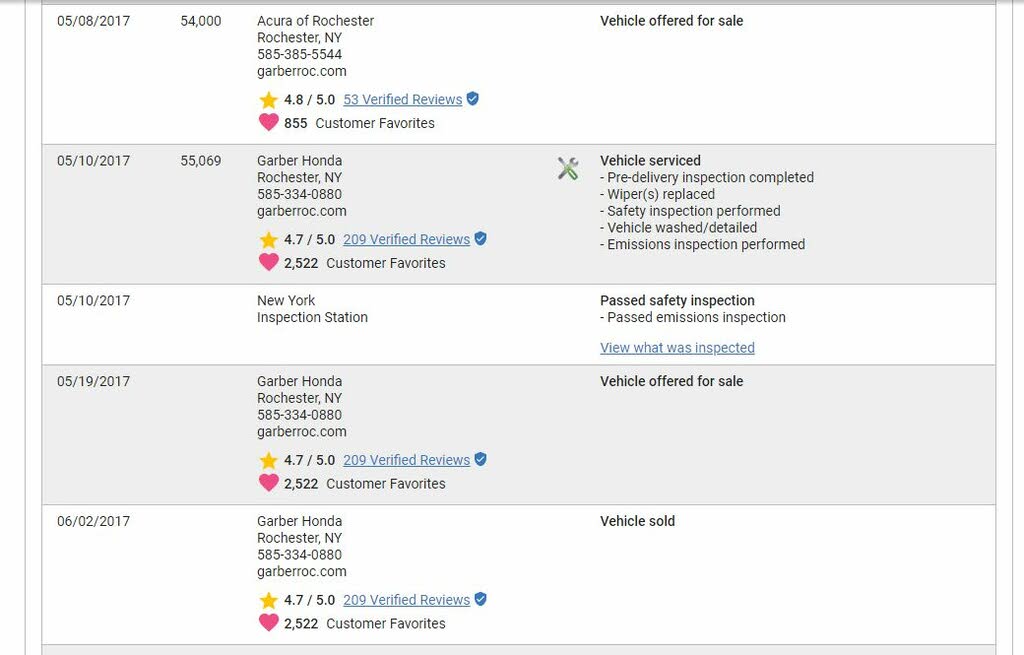Click the star icon in the 05/19/2017 offered for sale row
Viewport: 1024px width, 655px height.
coord(268,460)
